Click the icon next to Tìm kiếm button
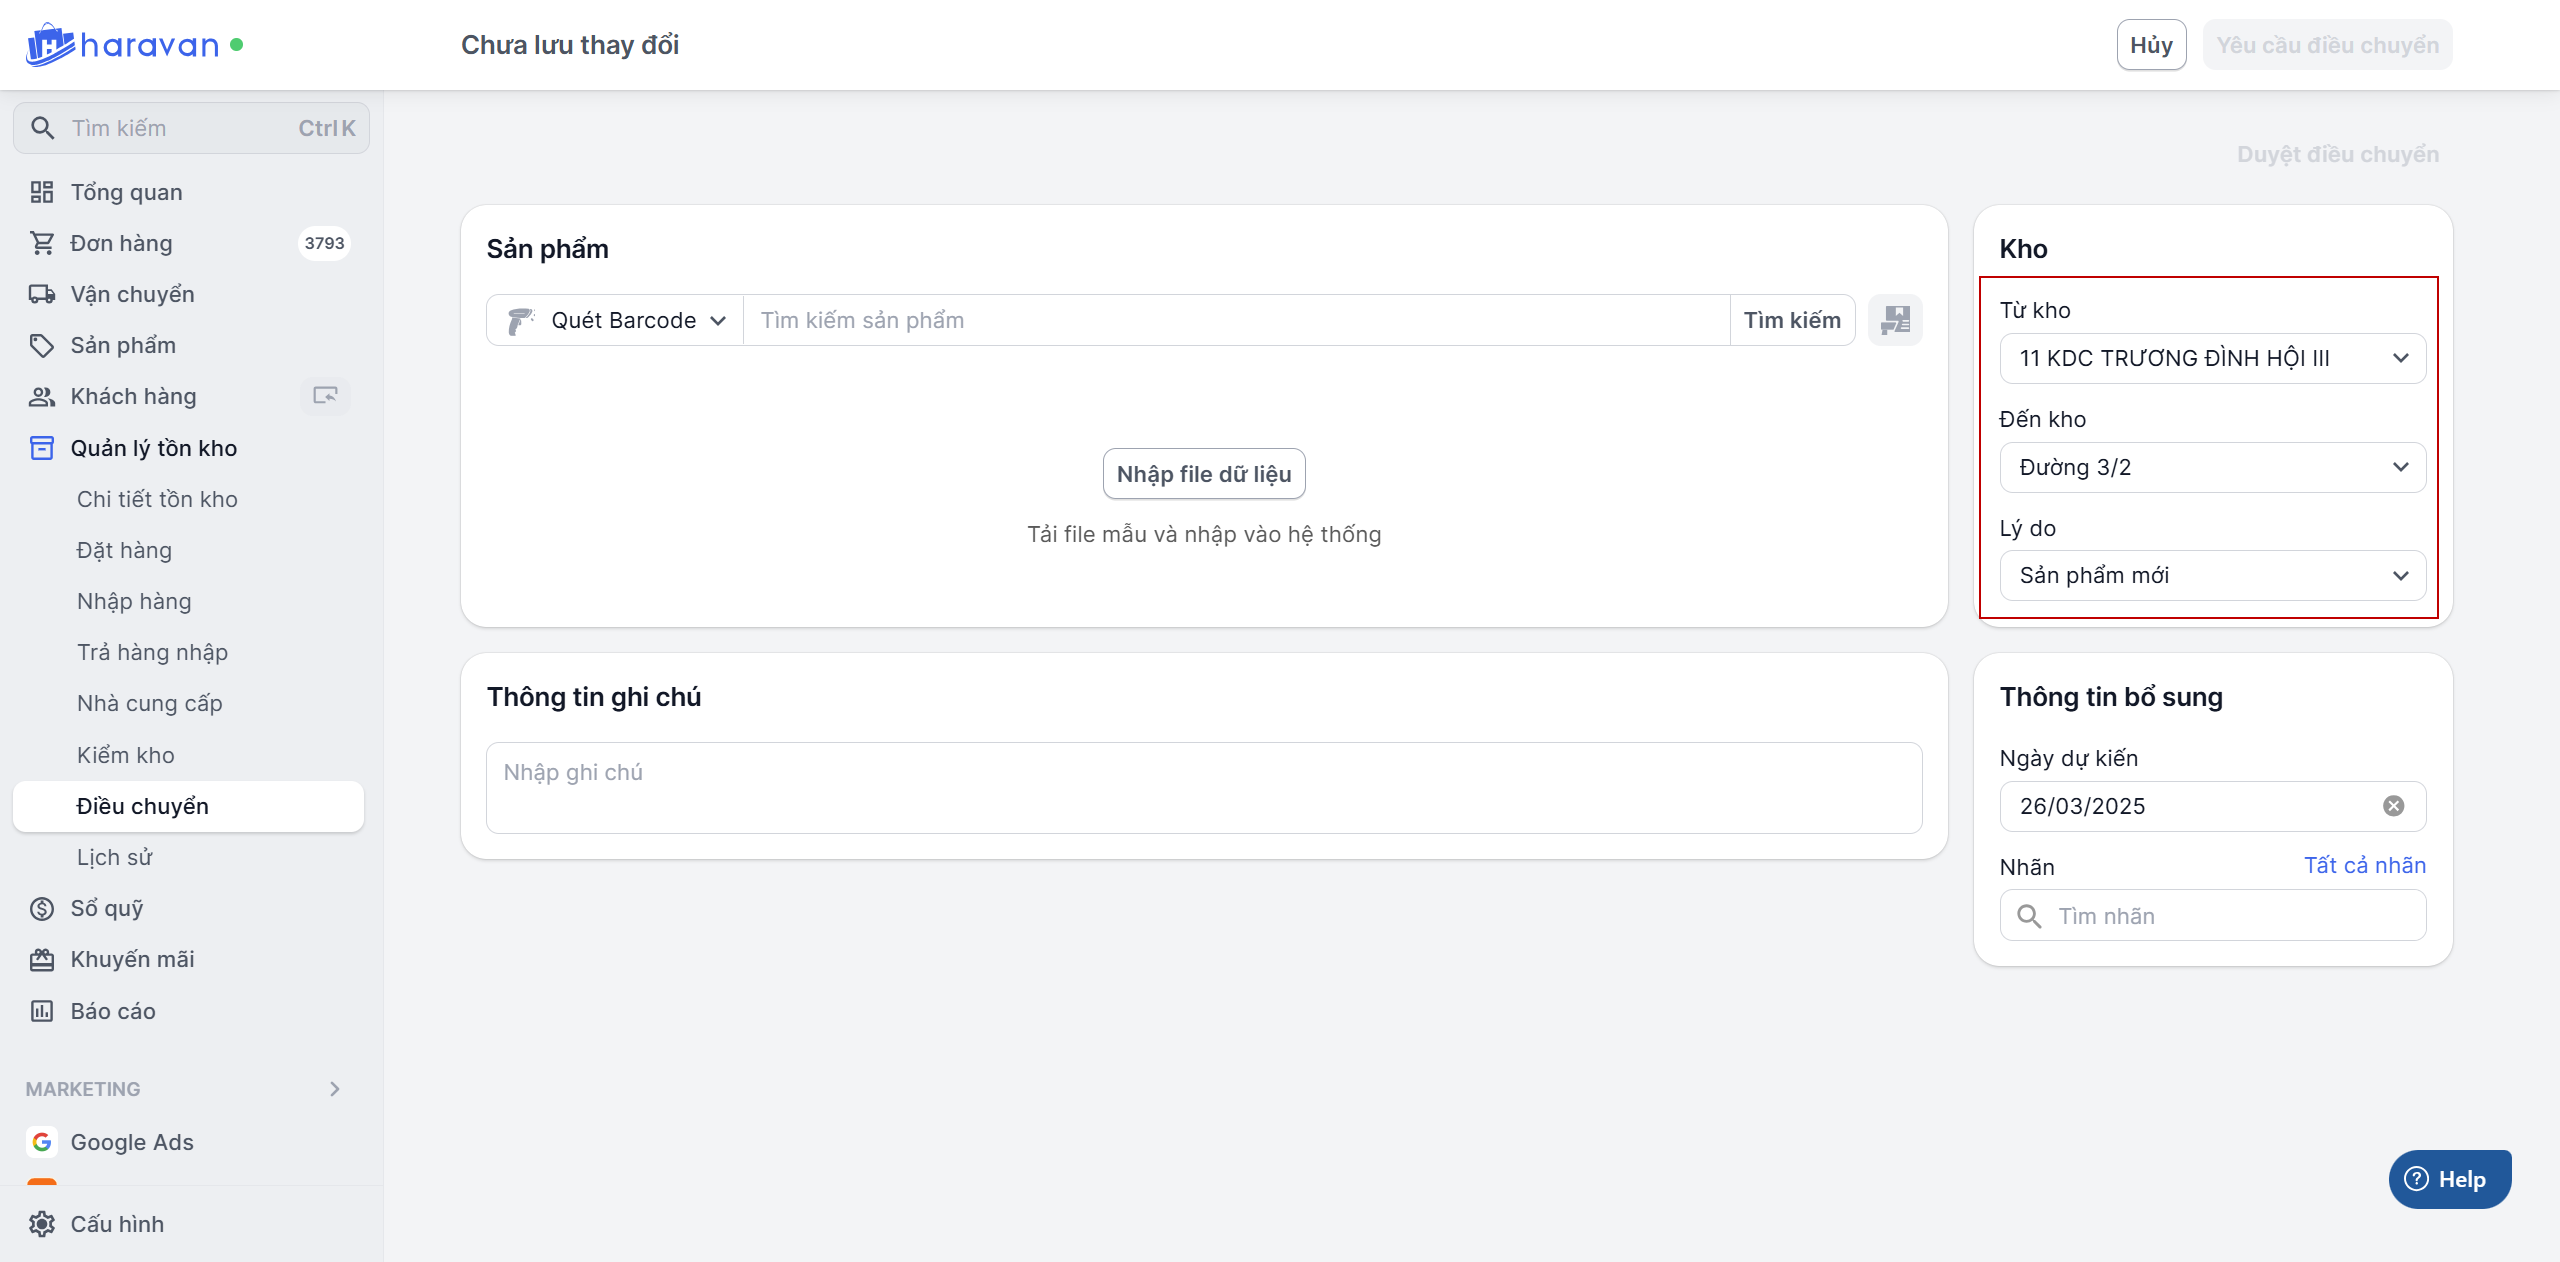This screenshot has width=2560, height=1262. (x=1895, y=320)
